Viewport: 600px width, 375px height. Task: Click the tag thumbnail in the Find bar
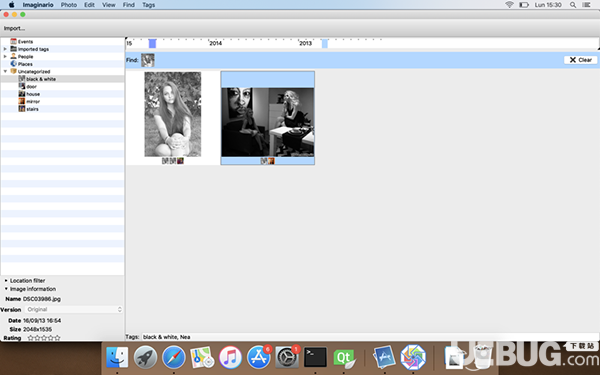tap(148, 60)
